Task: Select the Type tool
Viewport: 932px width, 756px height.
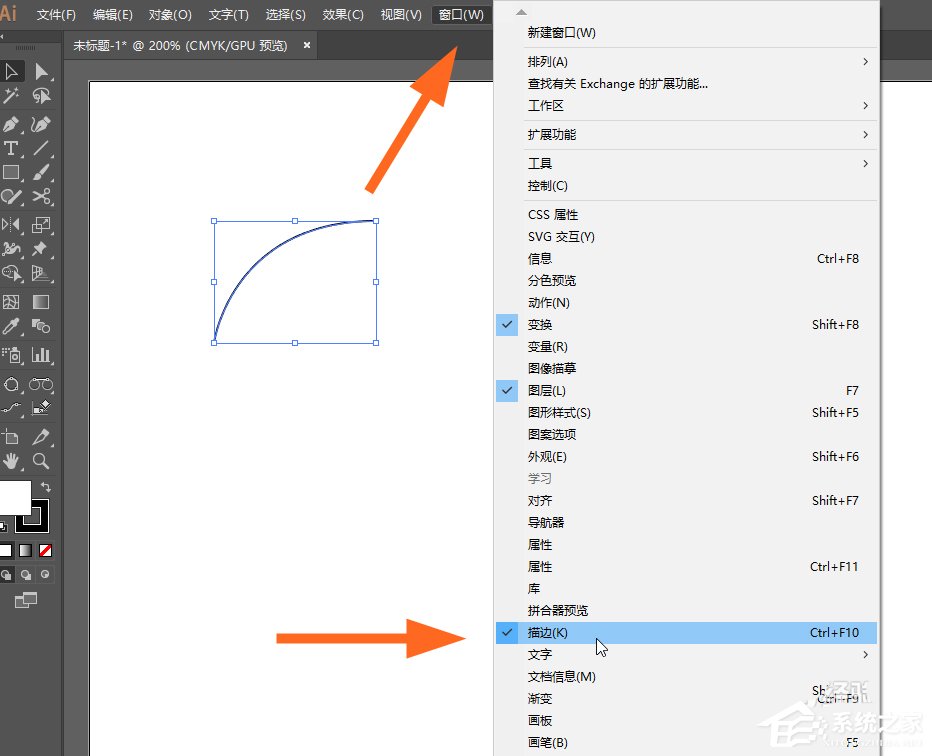Action: point(13,148)
